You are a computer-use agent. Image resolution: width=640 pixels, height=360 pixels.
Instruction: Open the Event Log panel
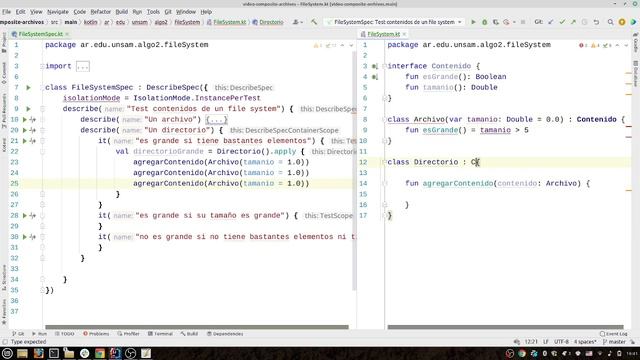click(613, 334)
